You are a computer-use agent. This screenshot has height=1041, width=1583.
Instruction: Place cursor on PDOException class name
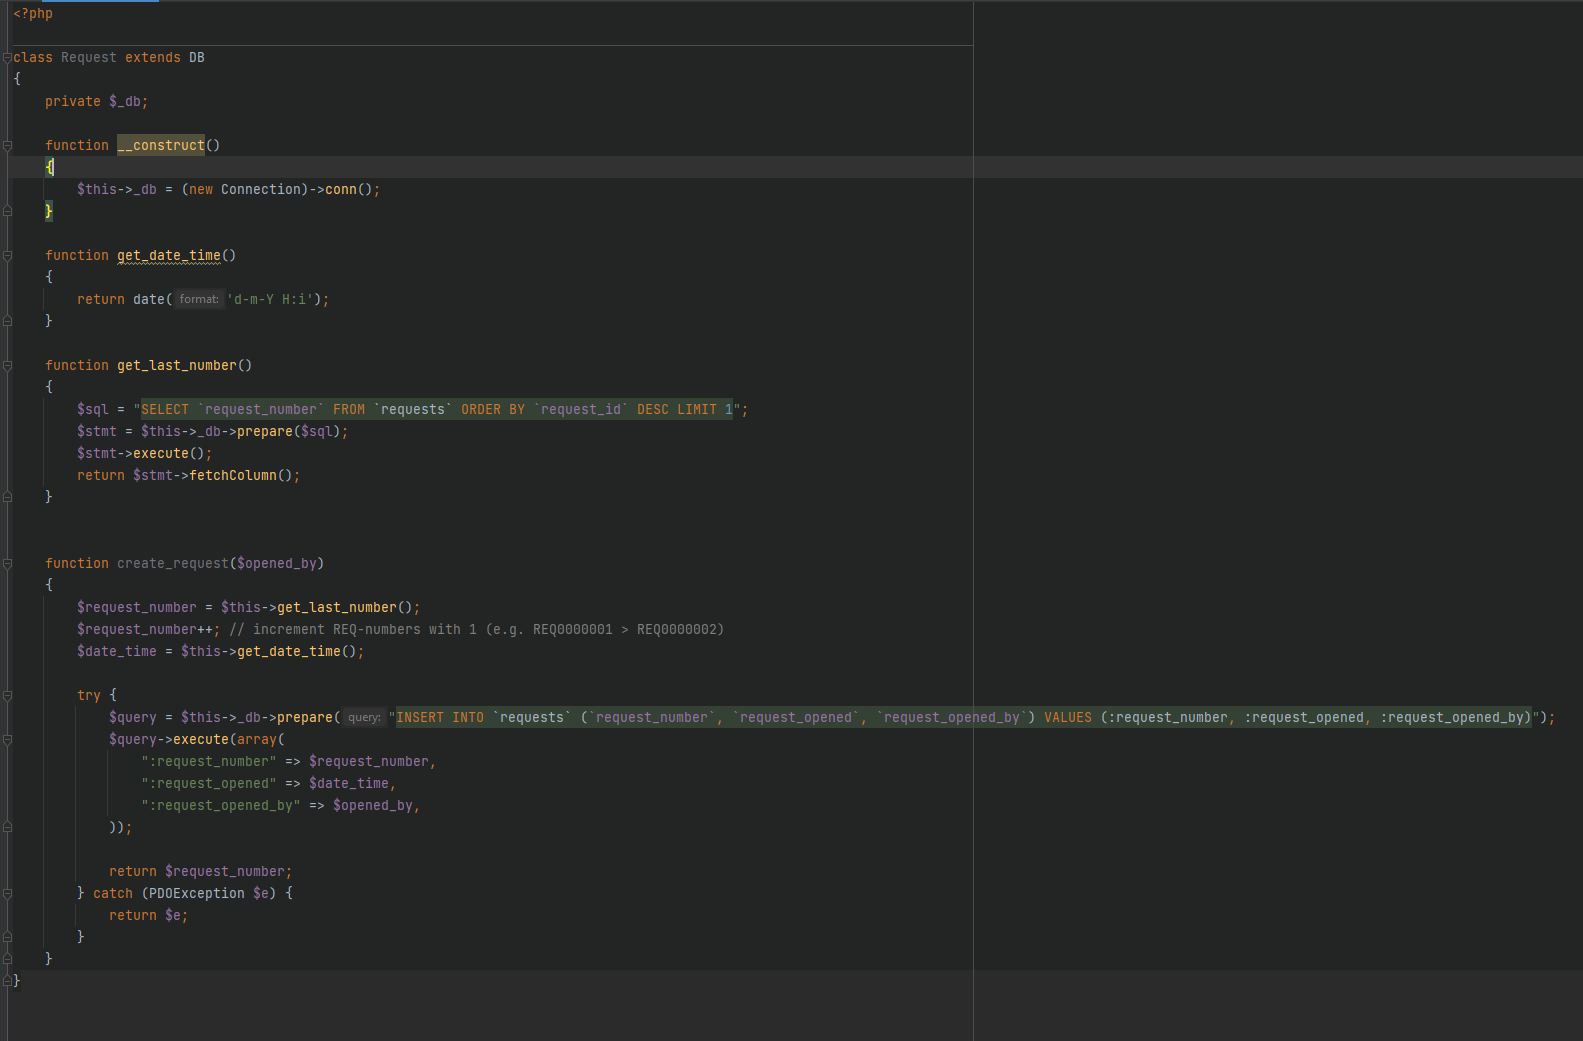[196, 894]
